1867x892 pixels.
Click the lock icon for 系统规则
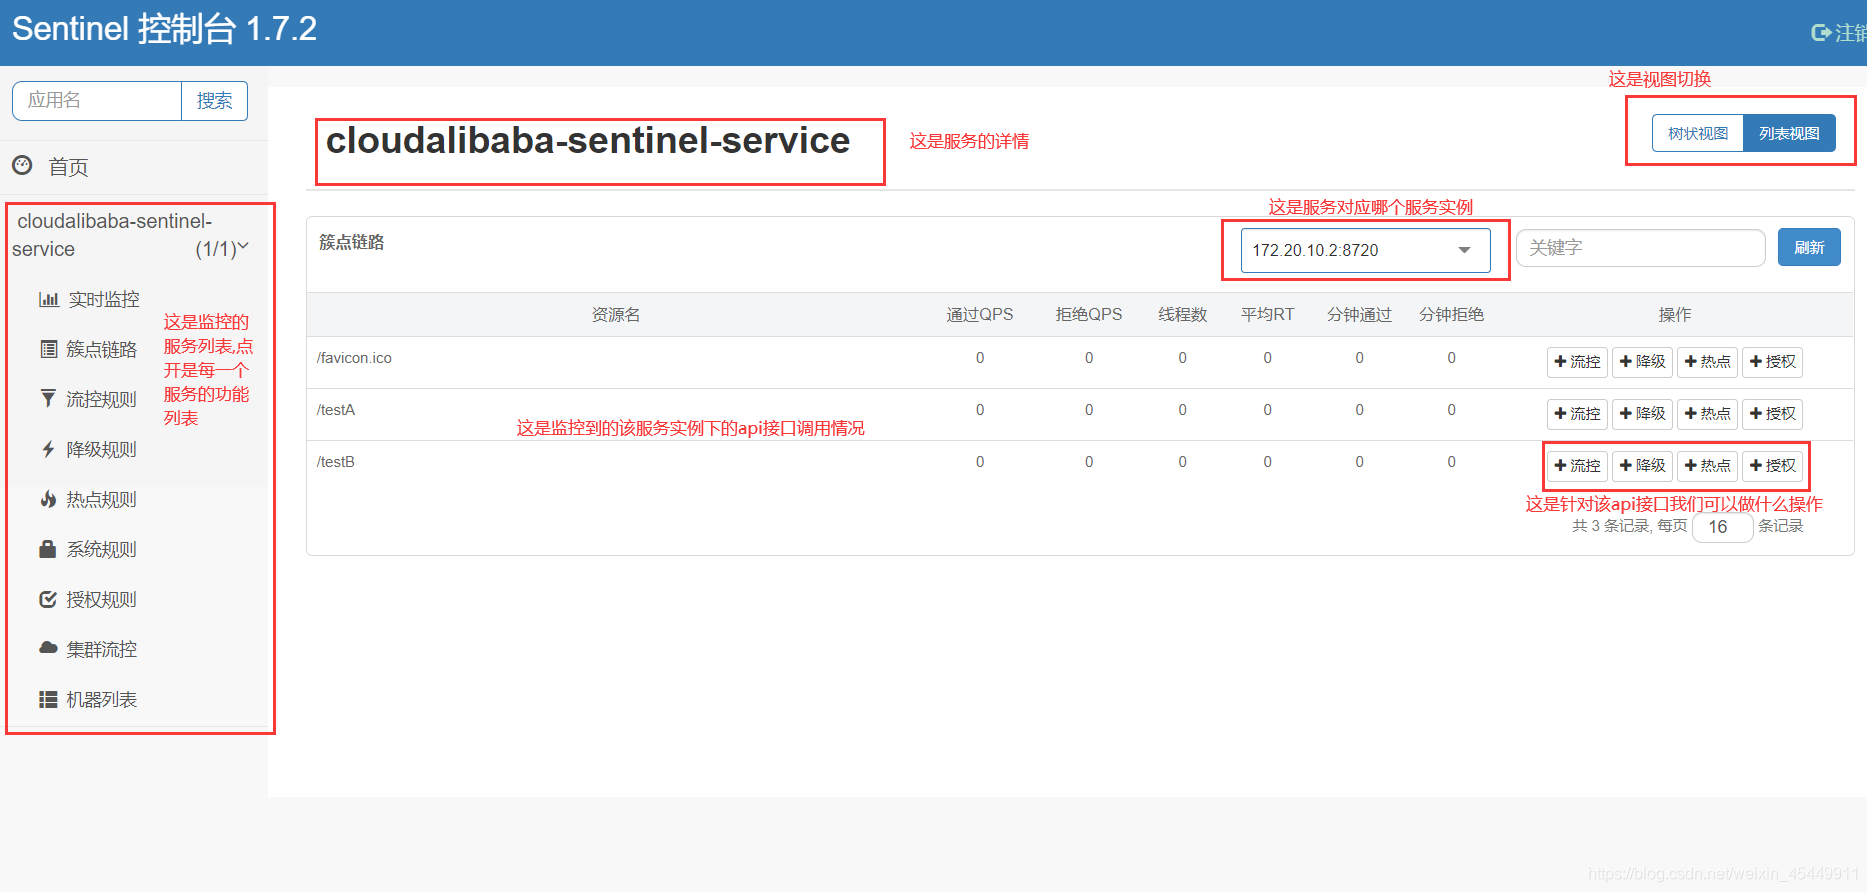[x=47, y=549]
